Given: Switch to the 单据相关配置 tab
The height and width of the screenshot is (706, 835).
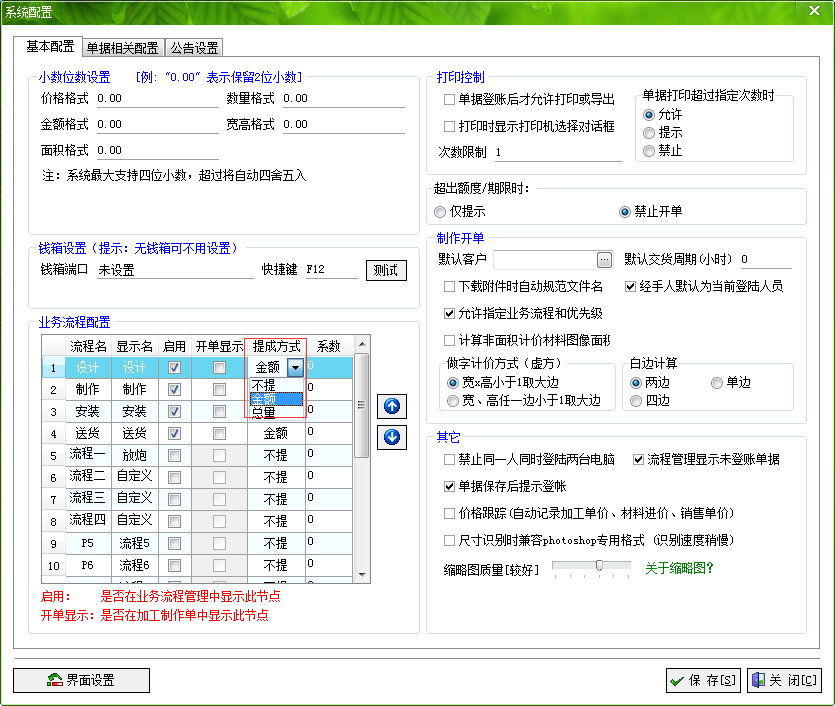Looking at the screenshot, I should click(x=122, y=48).
